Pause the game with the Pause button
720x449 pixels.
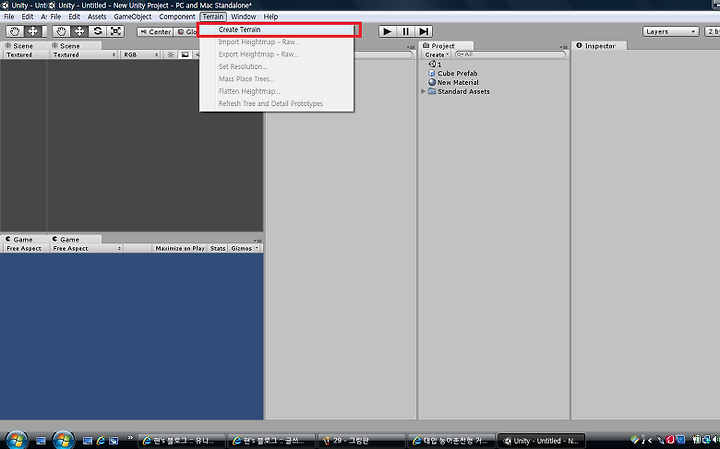405,31
